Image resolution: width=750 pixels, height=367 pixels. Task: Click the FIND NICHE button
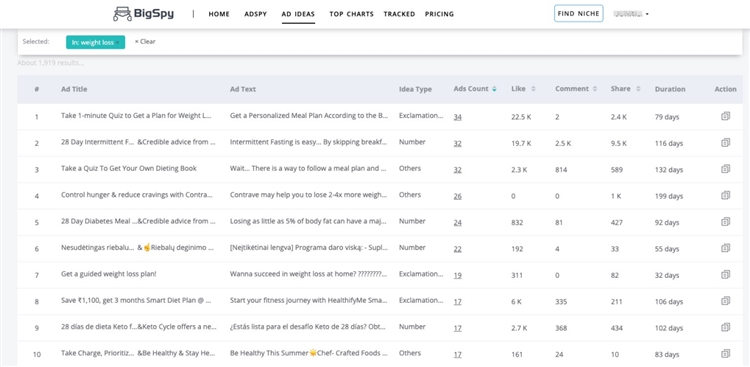[x=578, y=13]
